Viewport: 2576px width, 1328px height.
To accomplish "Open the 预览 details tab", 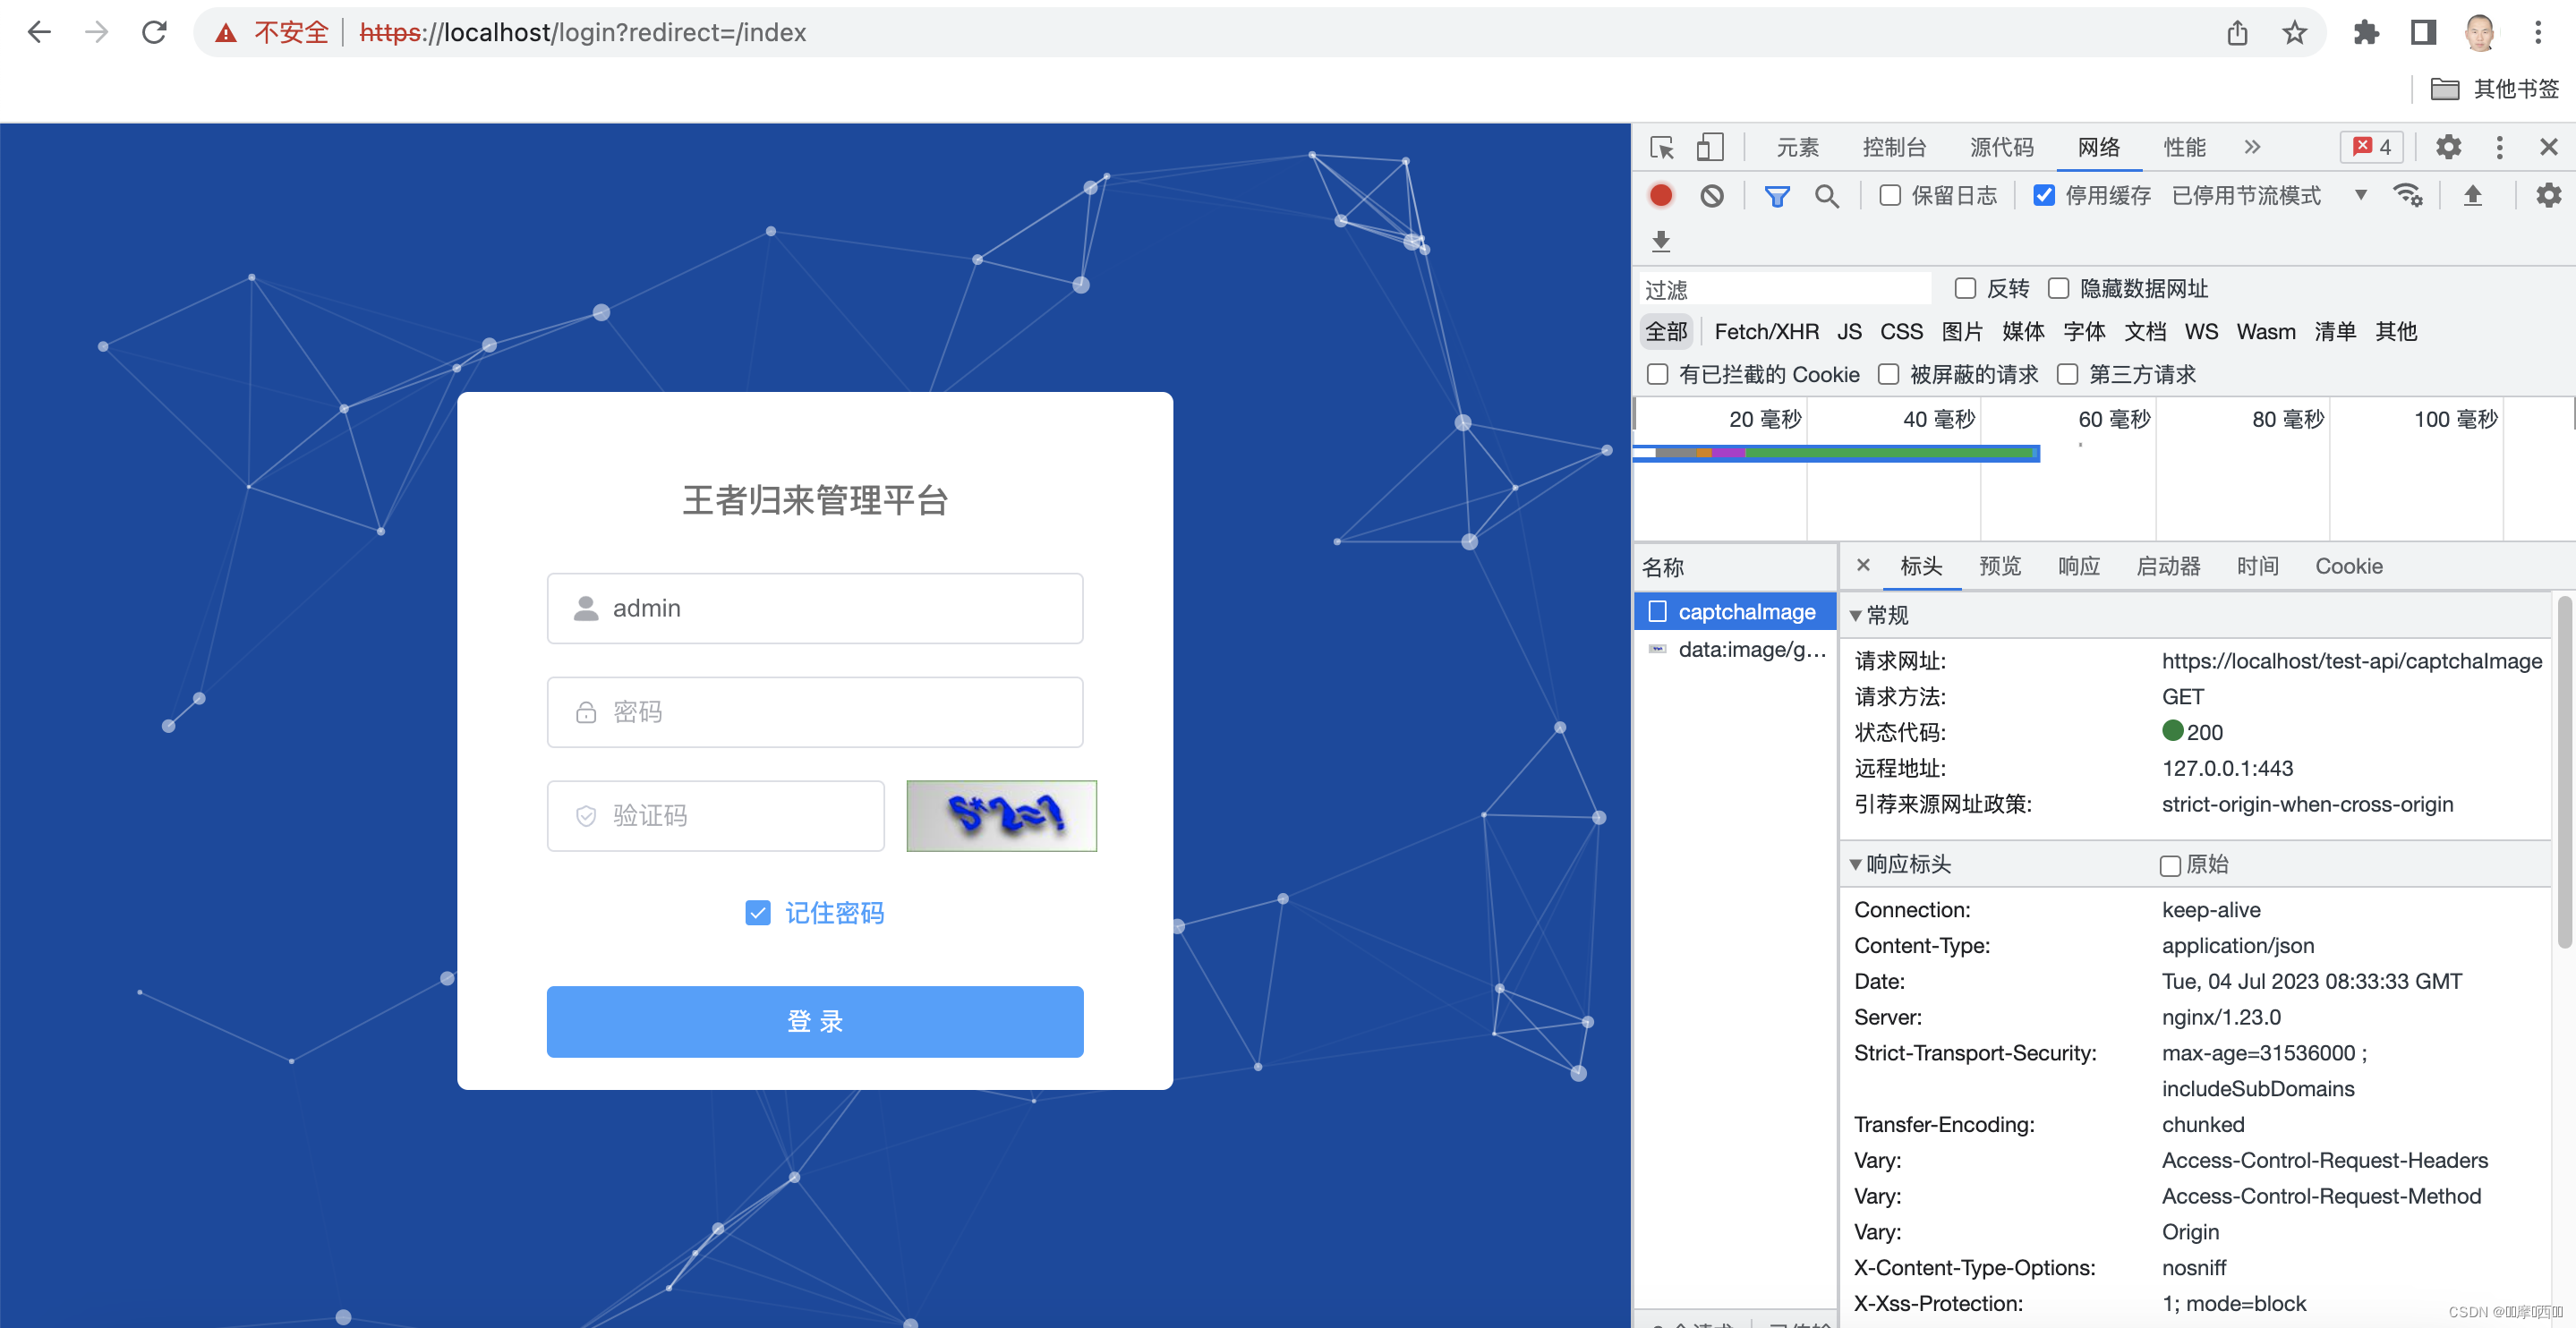I will point(2000,566).
